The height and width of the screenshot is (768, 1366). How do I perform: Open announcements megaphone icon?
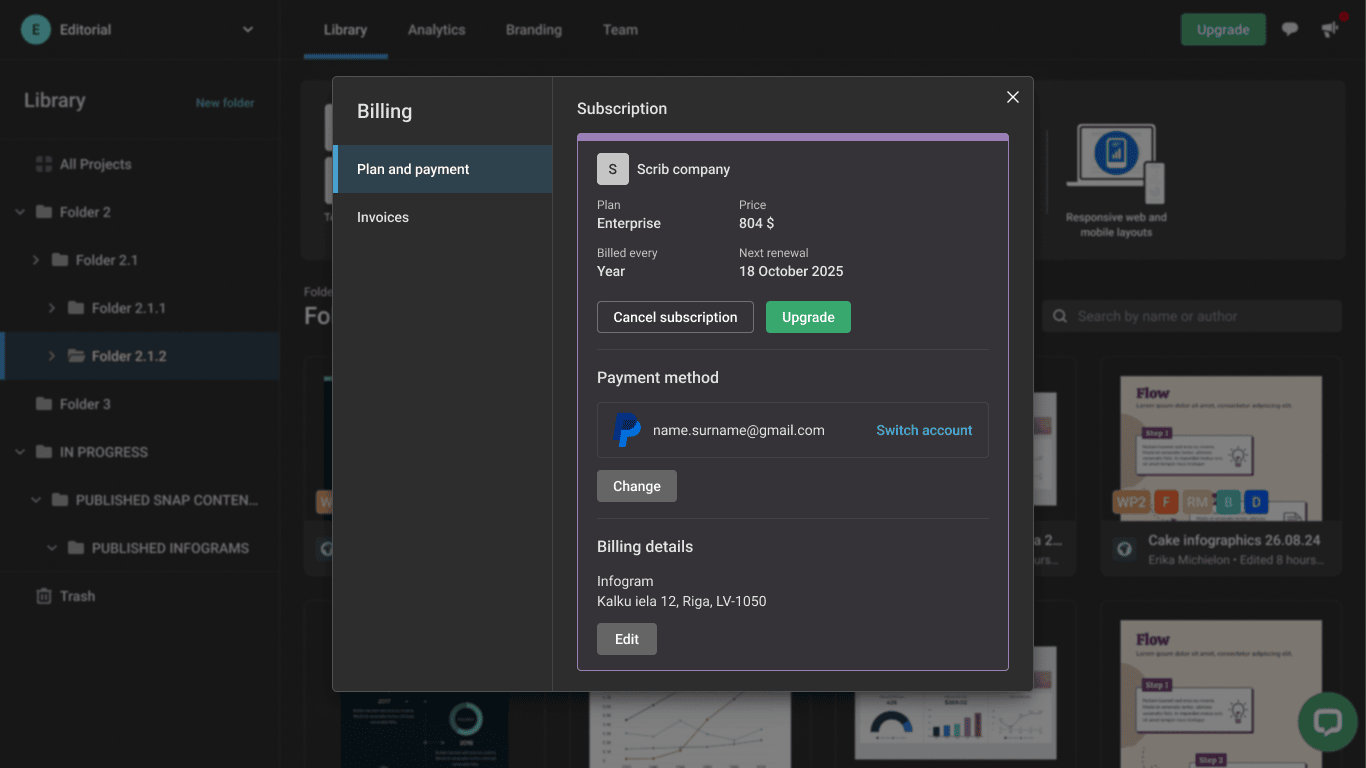tap(1330, 29)
